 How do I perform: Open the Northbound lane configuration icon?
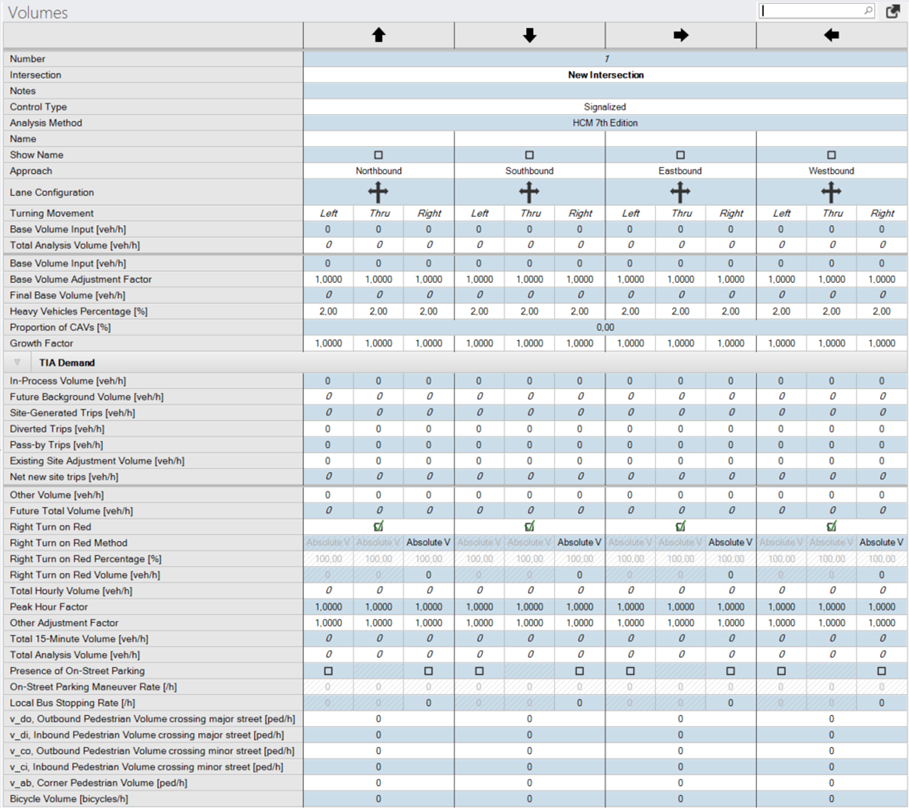pyautogui.click(x=378, y=192)
